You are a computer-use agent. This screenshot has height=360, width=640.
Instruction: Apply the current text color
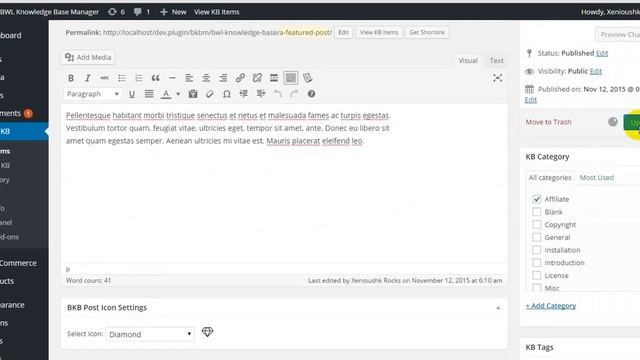coord(166,94)
